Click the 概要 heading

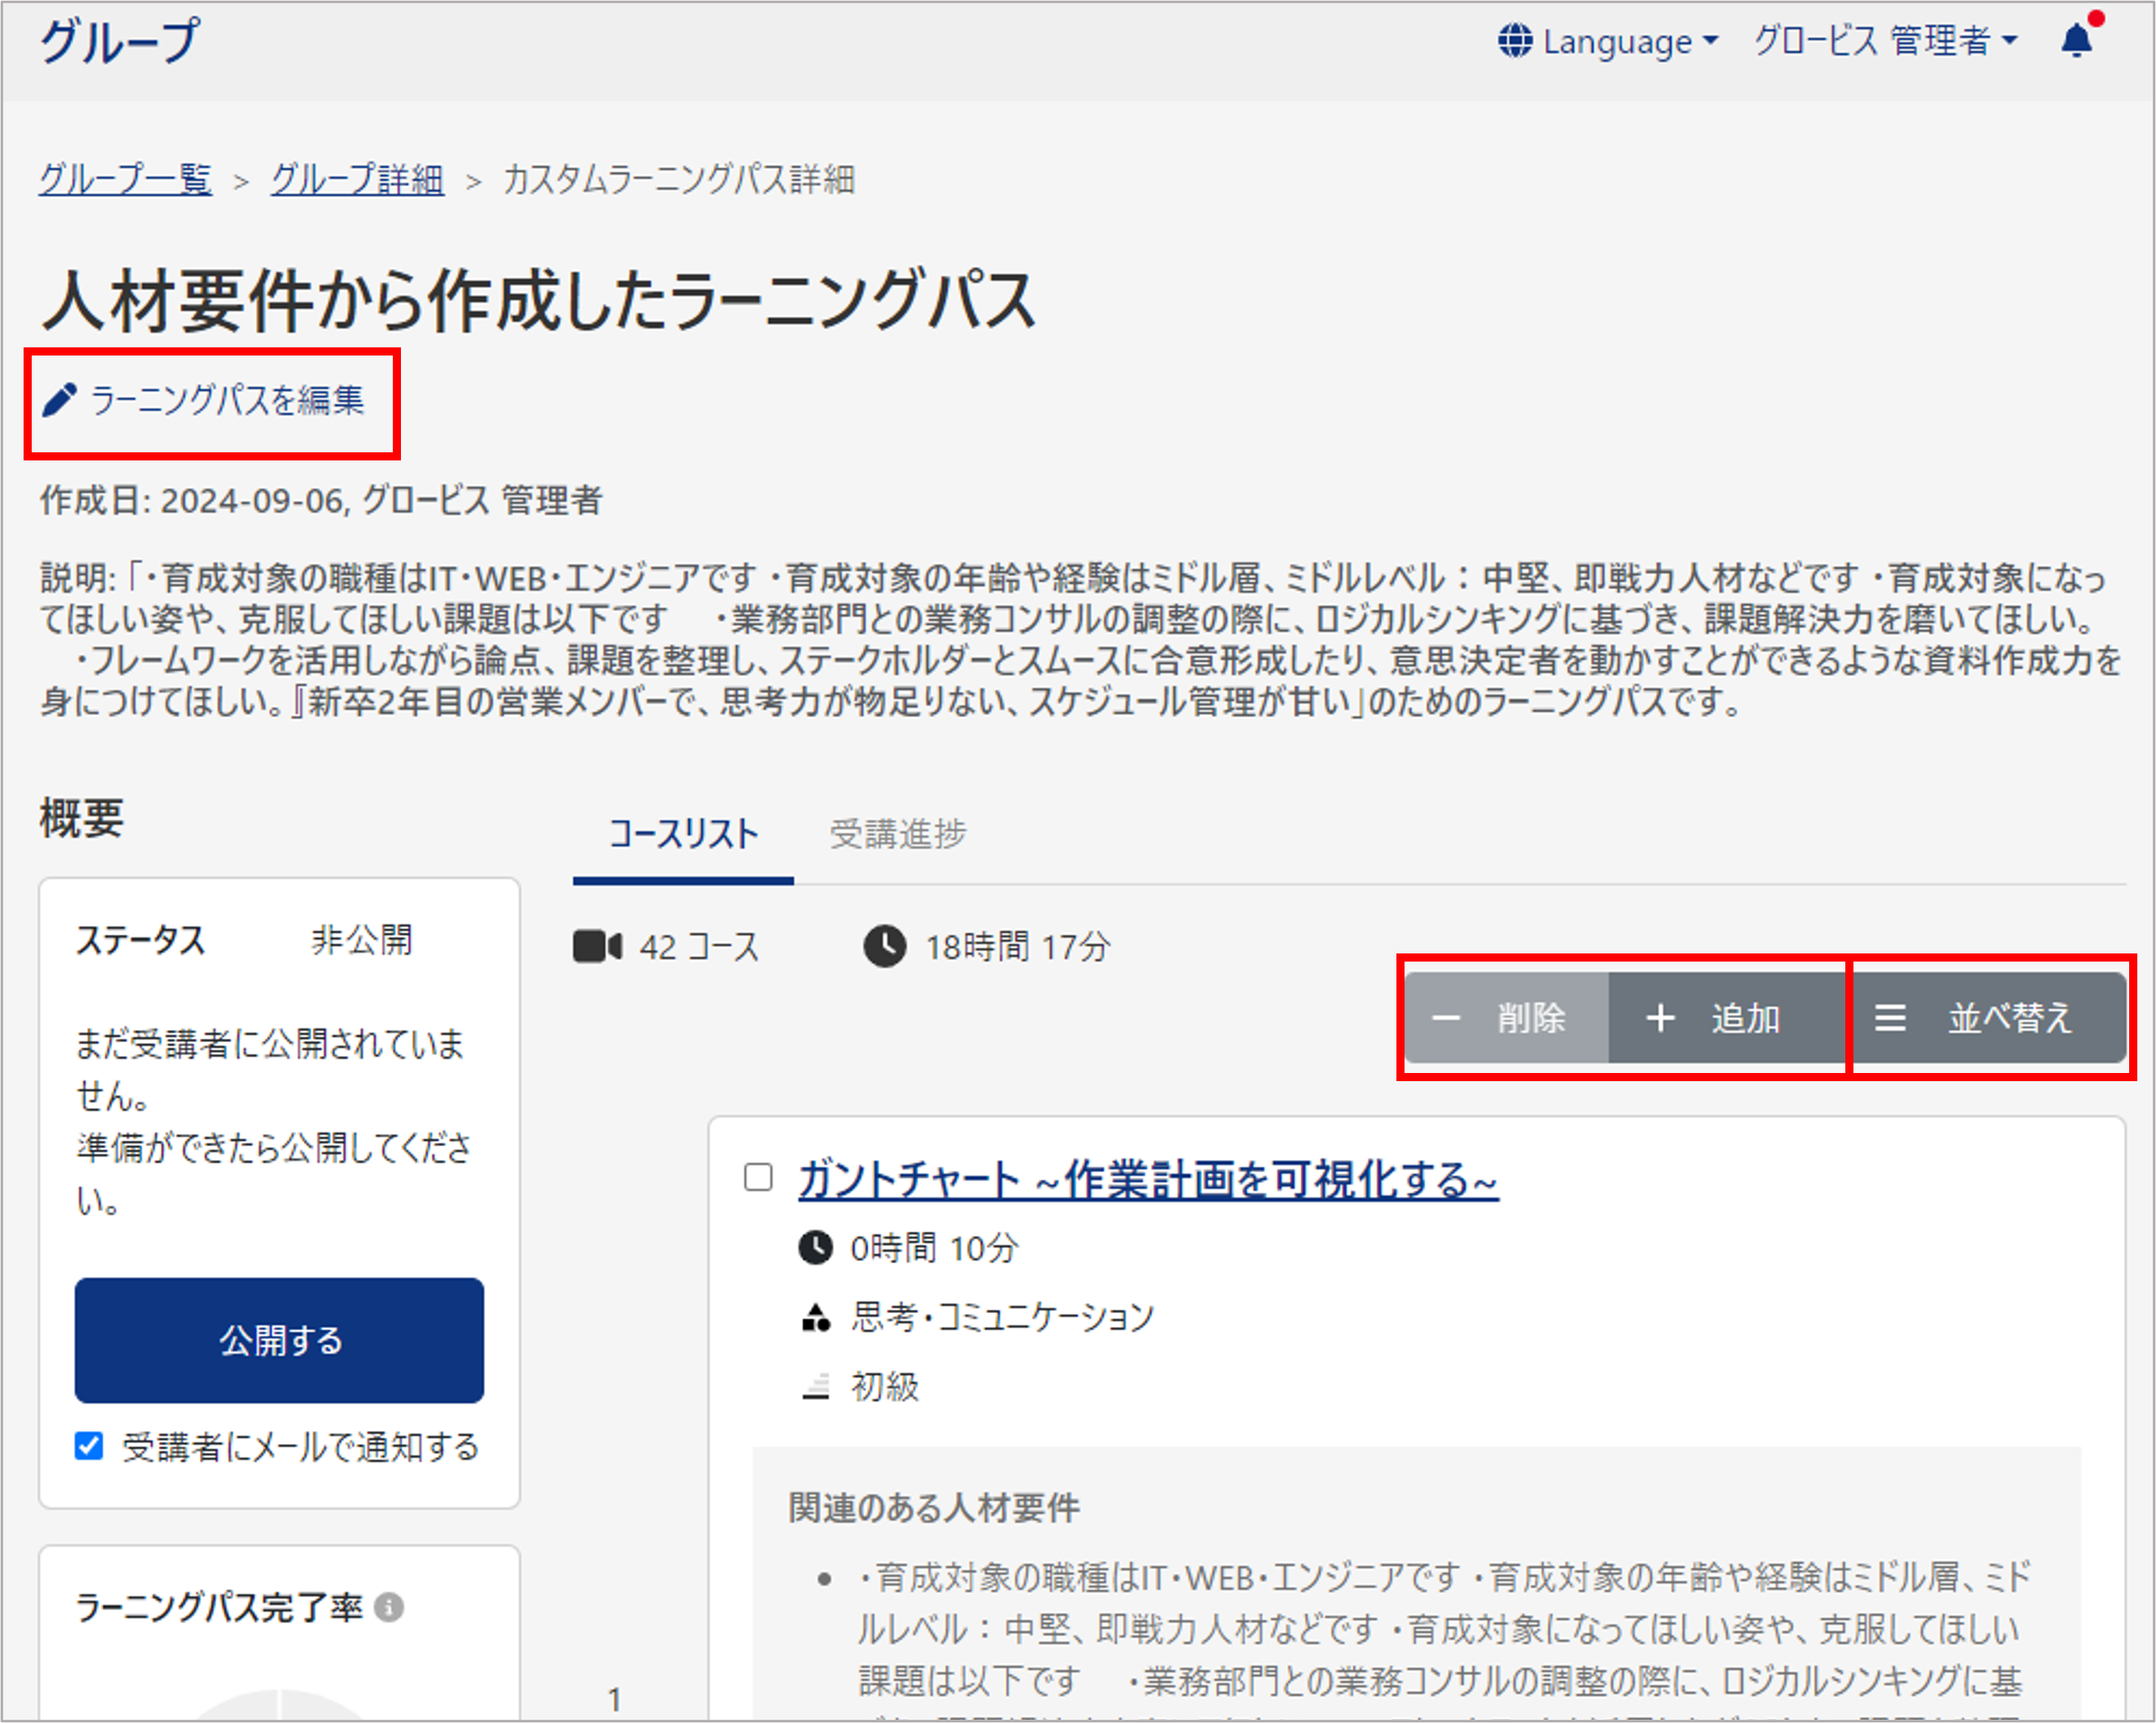pos(82,818)
